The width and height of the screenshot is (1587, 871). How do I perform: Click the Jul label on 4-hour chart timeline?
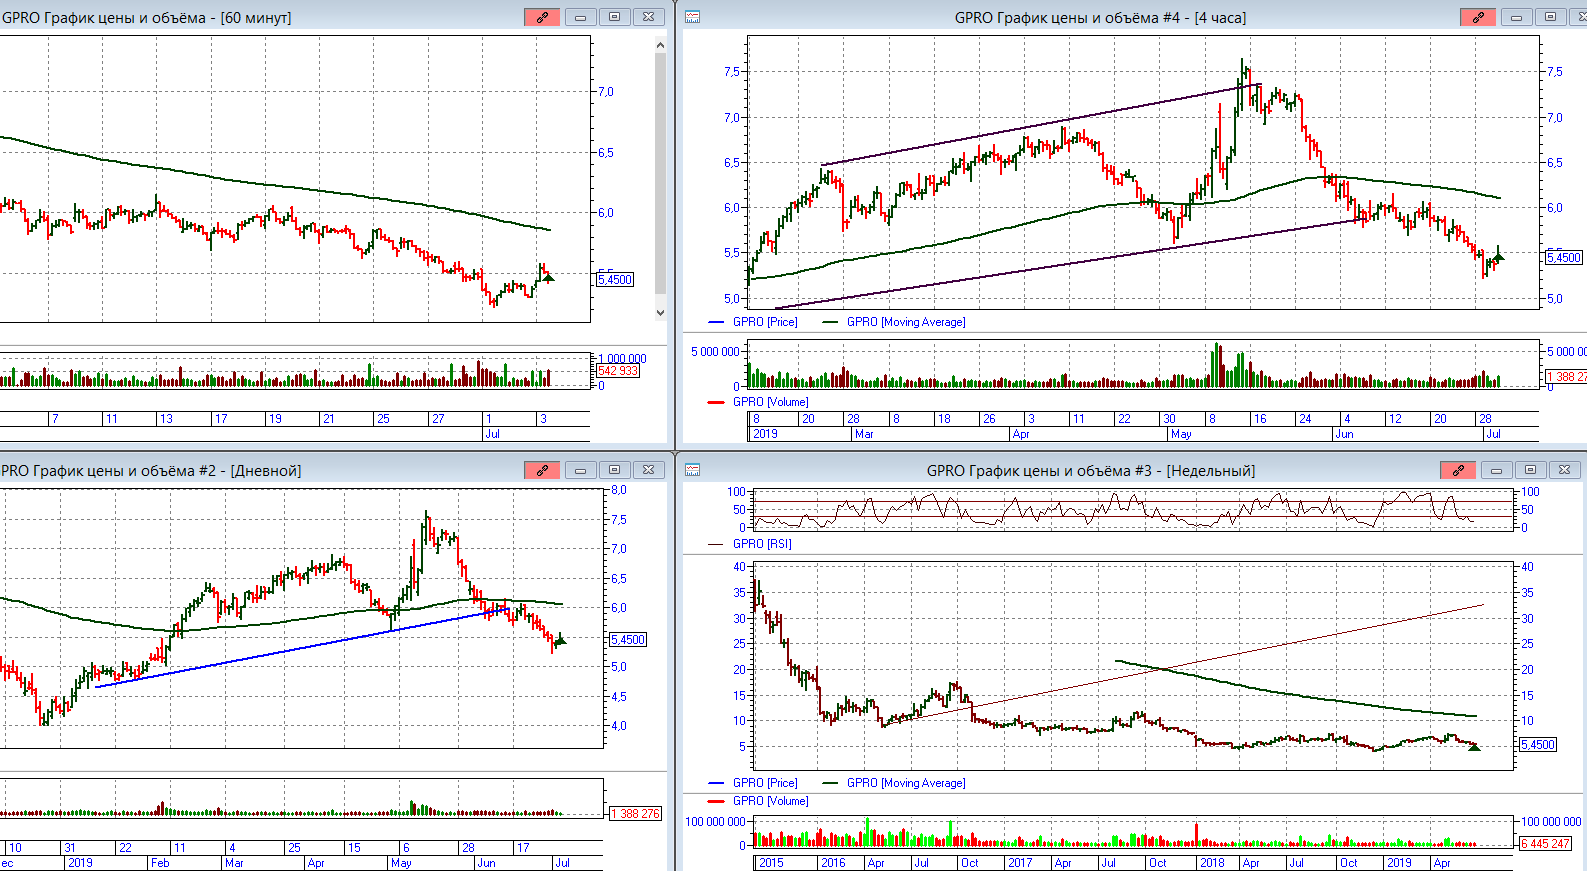coord(1493,434)
